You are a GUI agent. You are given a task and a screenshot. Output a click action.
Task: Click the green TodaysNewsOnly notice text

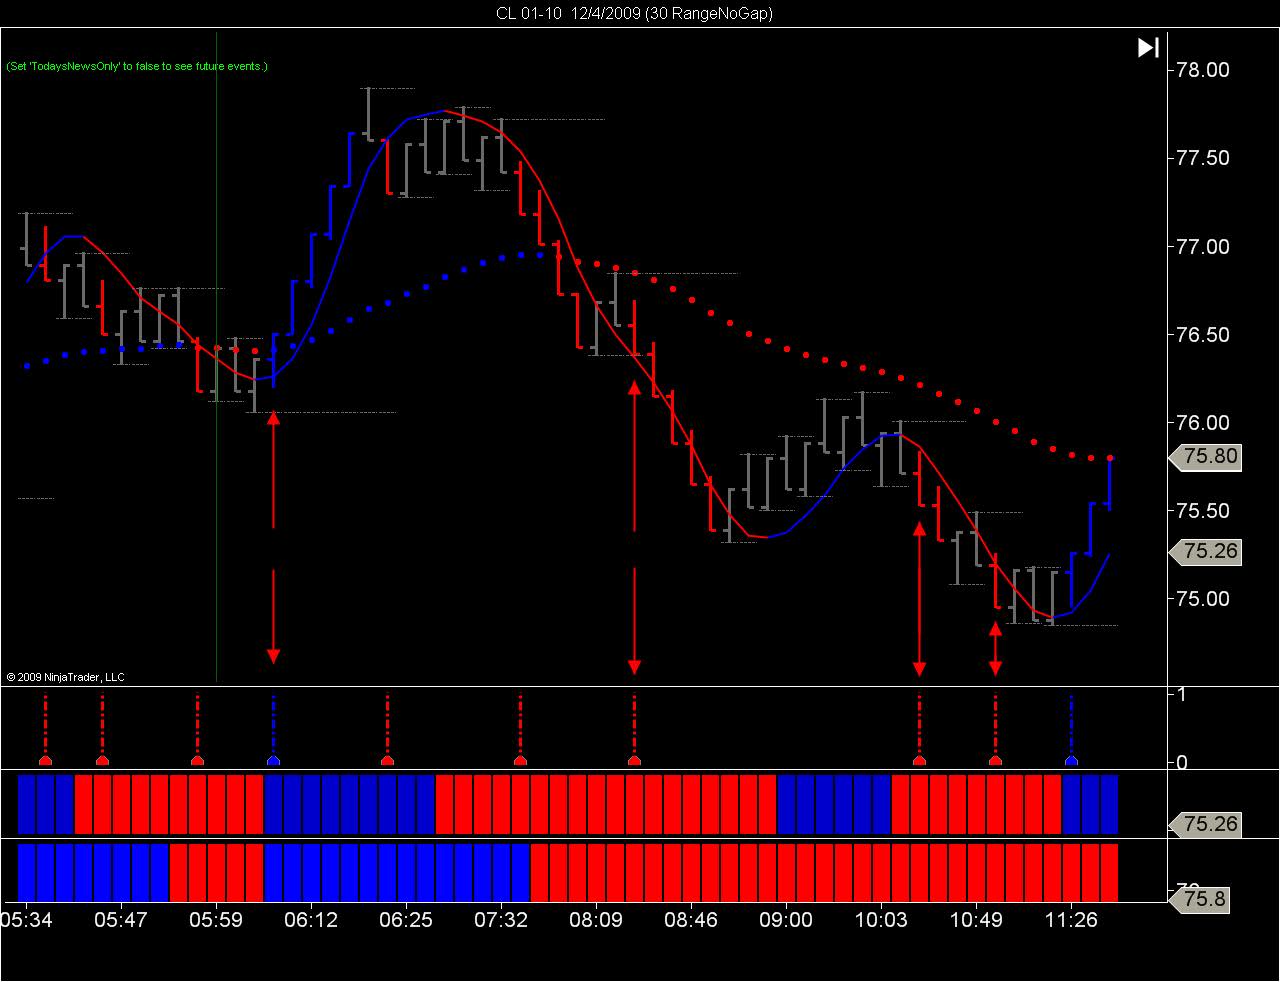pyautogui.click(x=137, y=66)
